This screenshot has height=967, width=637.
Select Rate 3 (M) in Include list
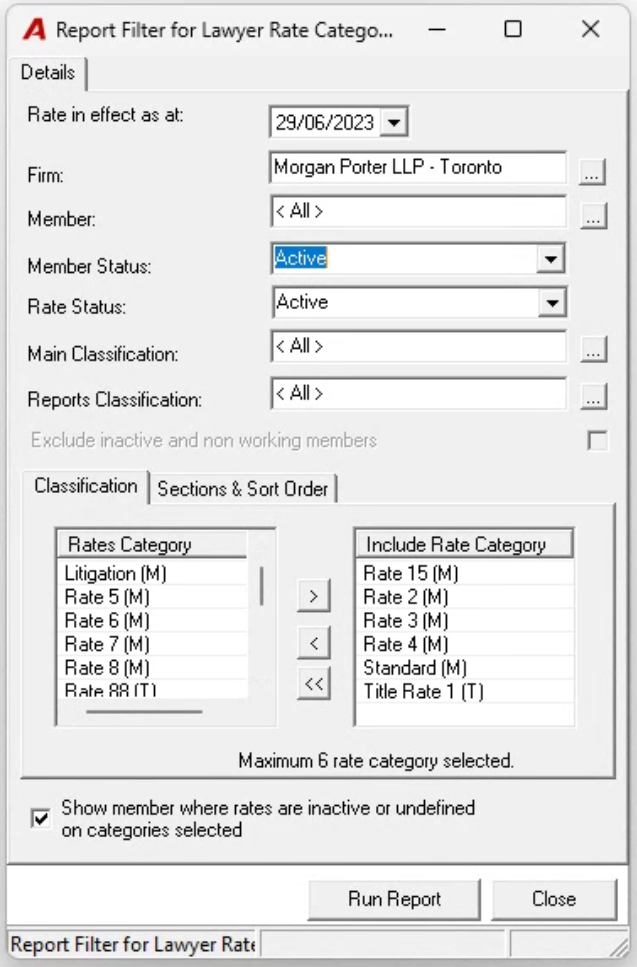pos(465,620)
